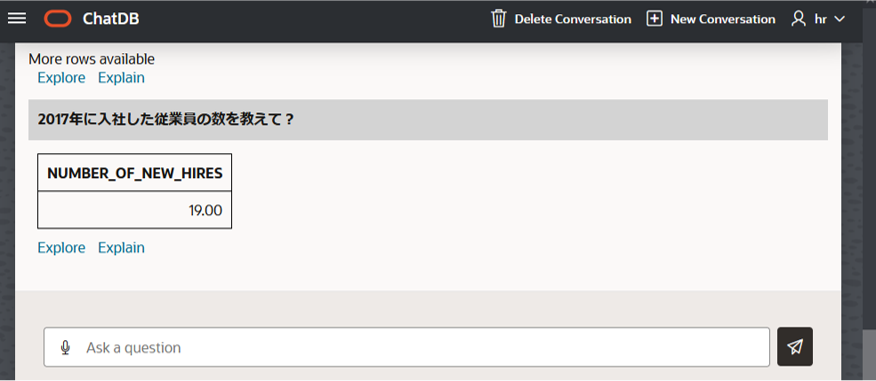Open Explain below the NUMBER_OF_NEW_HIRES table
Image resolution: width=876 pixels, height=381 pixels.
click(121, 247)
